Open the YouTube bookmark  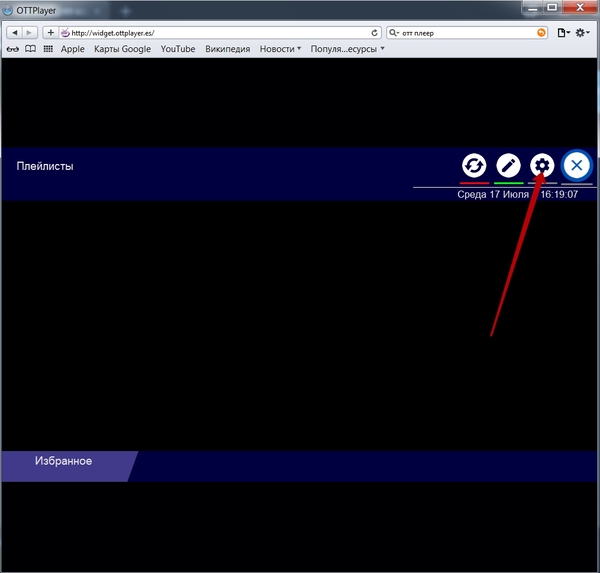[x=178, y=49]
